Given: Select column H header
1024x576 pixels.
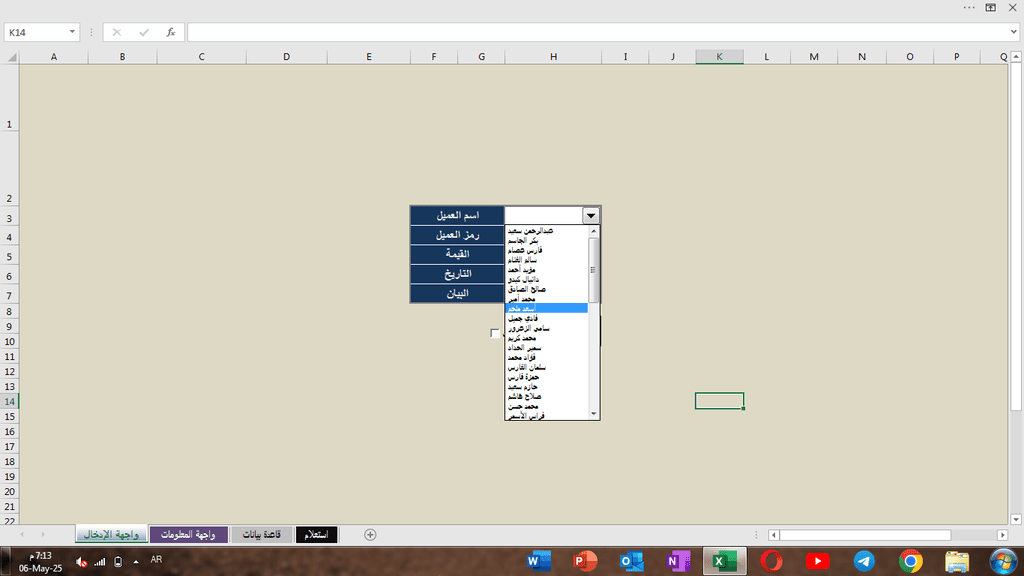Looking at the screenshot, I should point(553,57).
